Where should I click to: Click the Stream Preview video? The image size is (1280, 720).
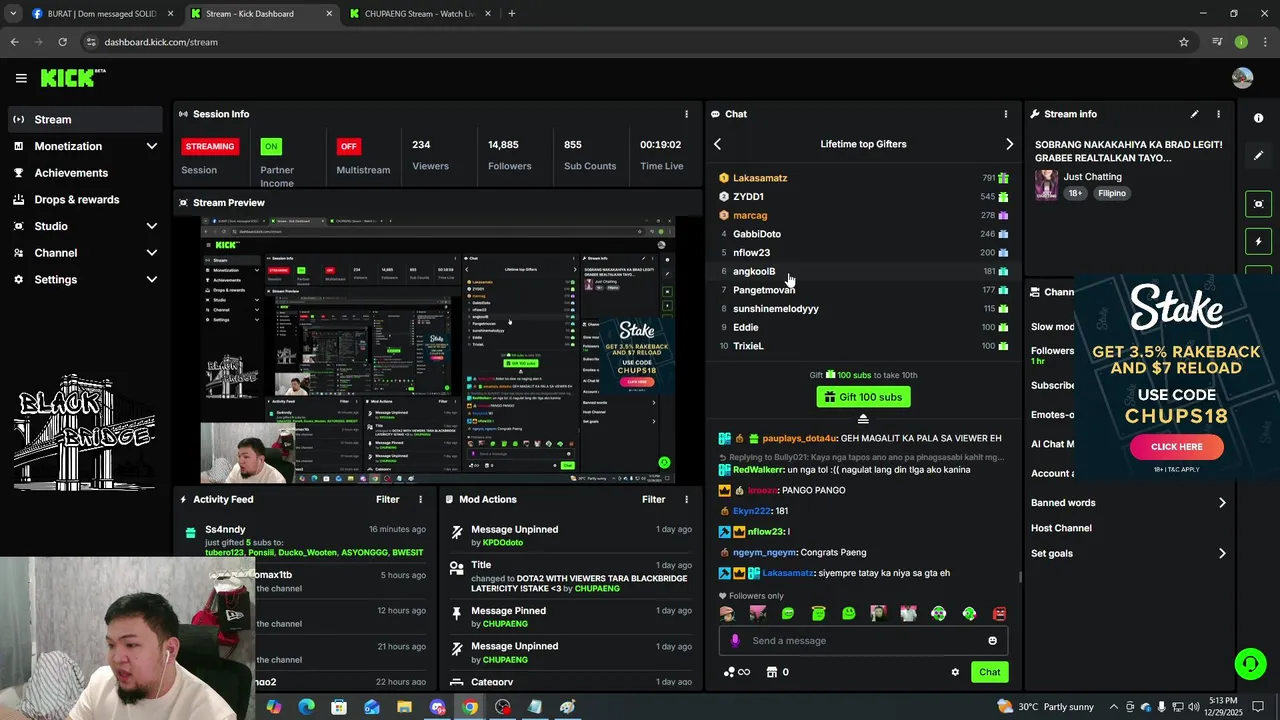[x=438, y=350]
